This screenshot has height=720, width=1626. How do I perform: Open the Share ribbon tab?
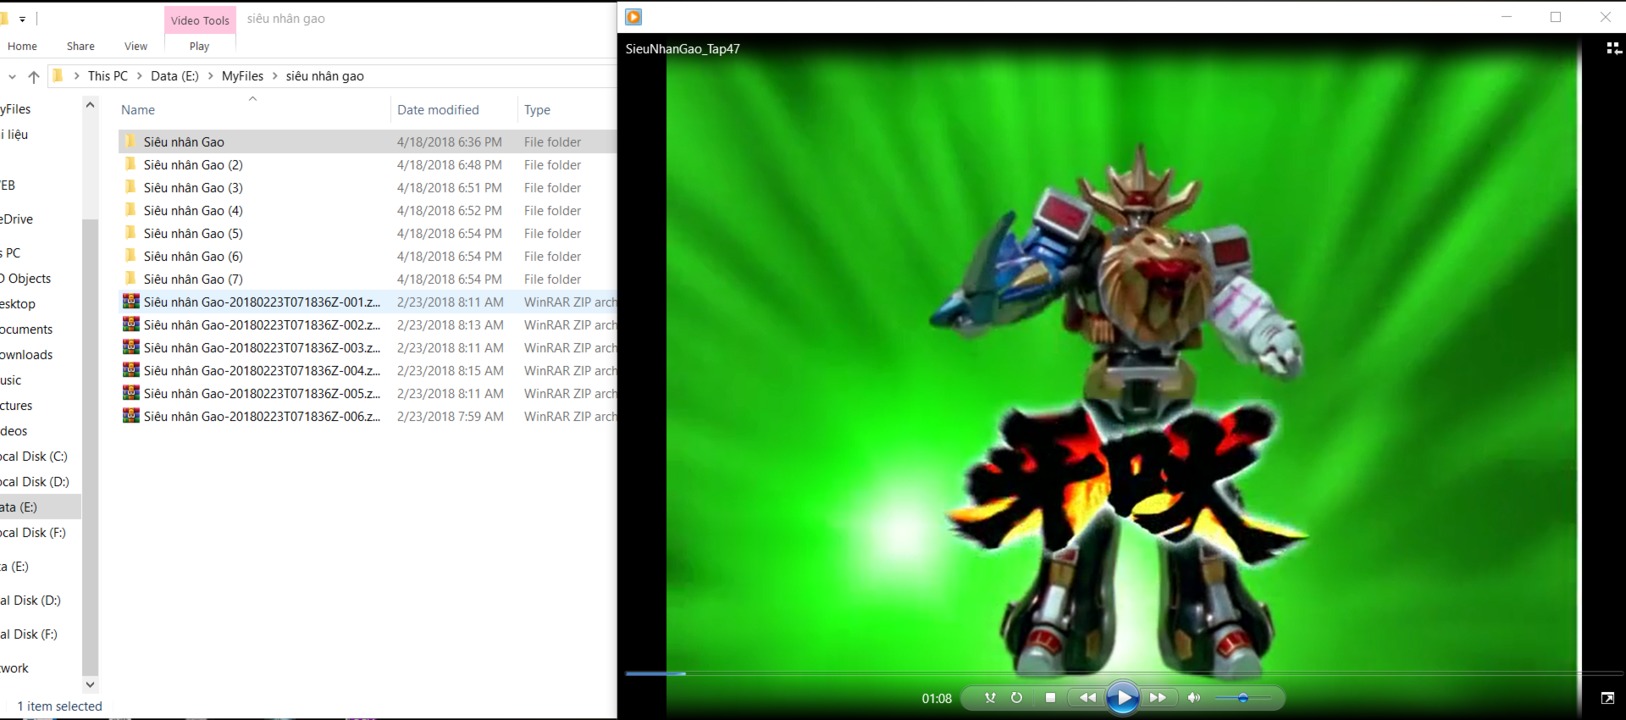[81, 46]
